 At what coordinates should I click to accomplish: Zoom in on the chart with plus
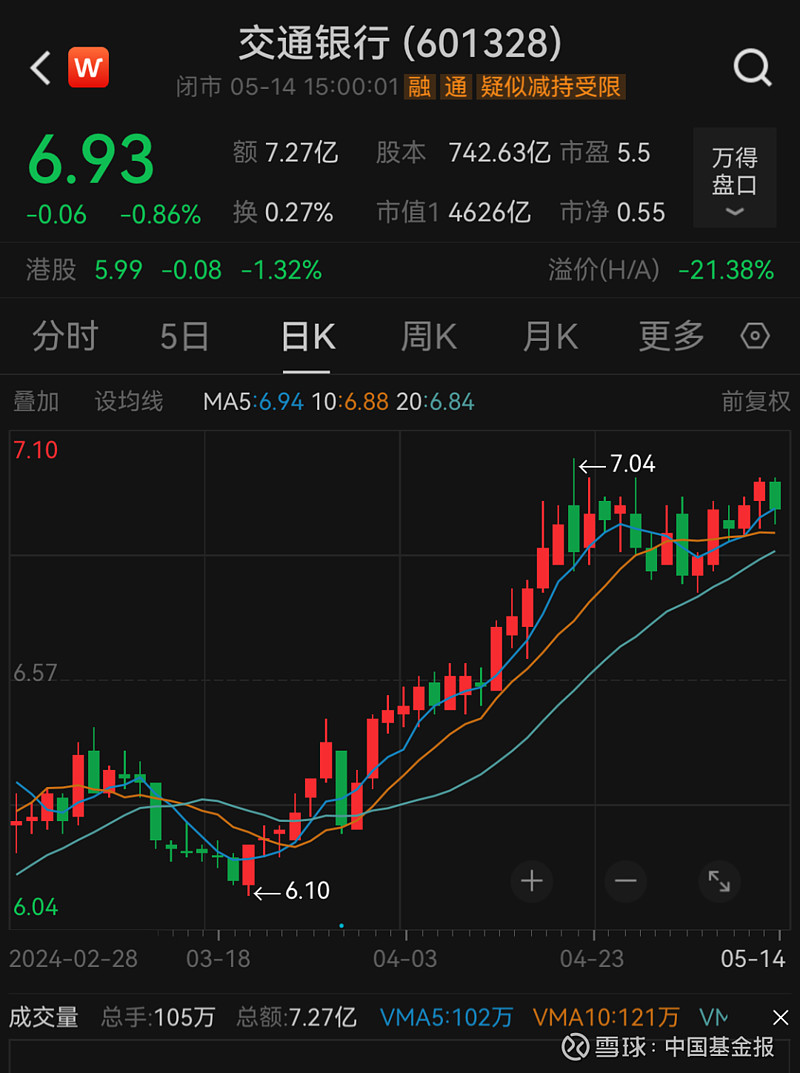531,881
